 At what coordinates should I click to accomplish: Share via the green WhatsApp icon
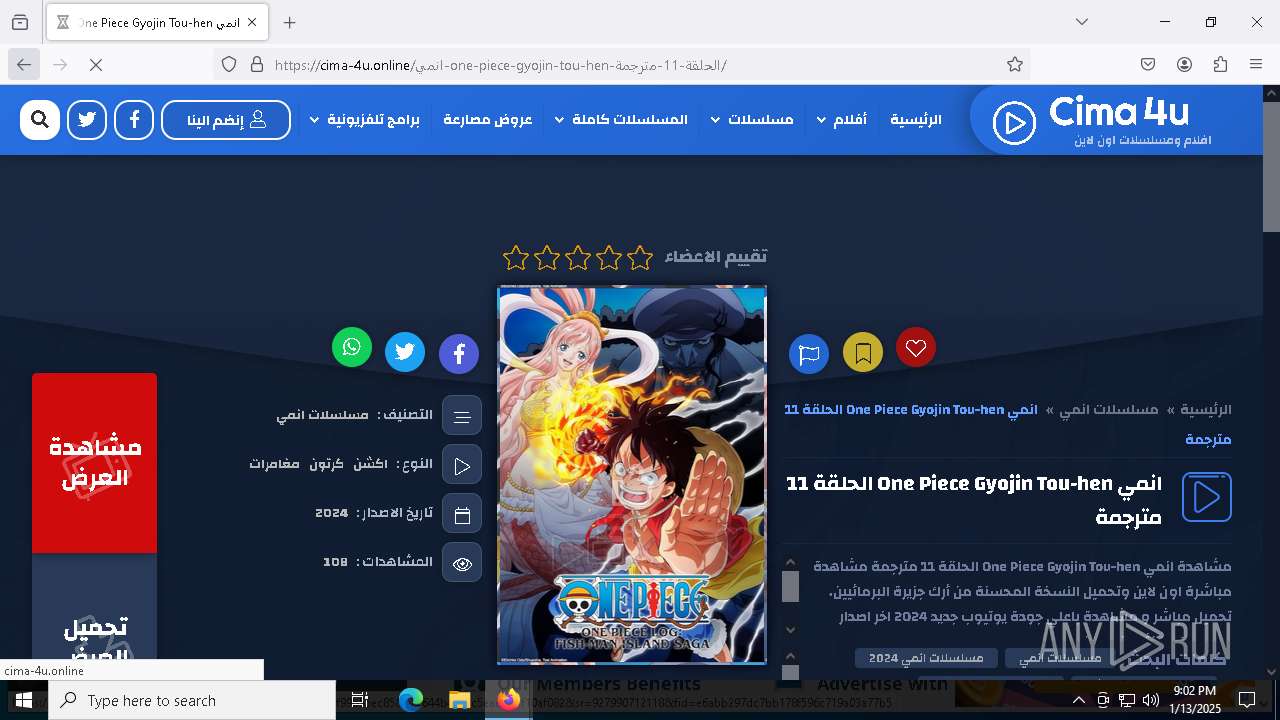(352, 347)
